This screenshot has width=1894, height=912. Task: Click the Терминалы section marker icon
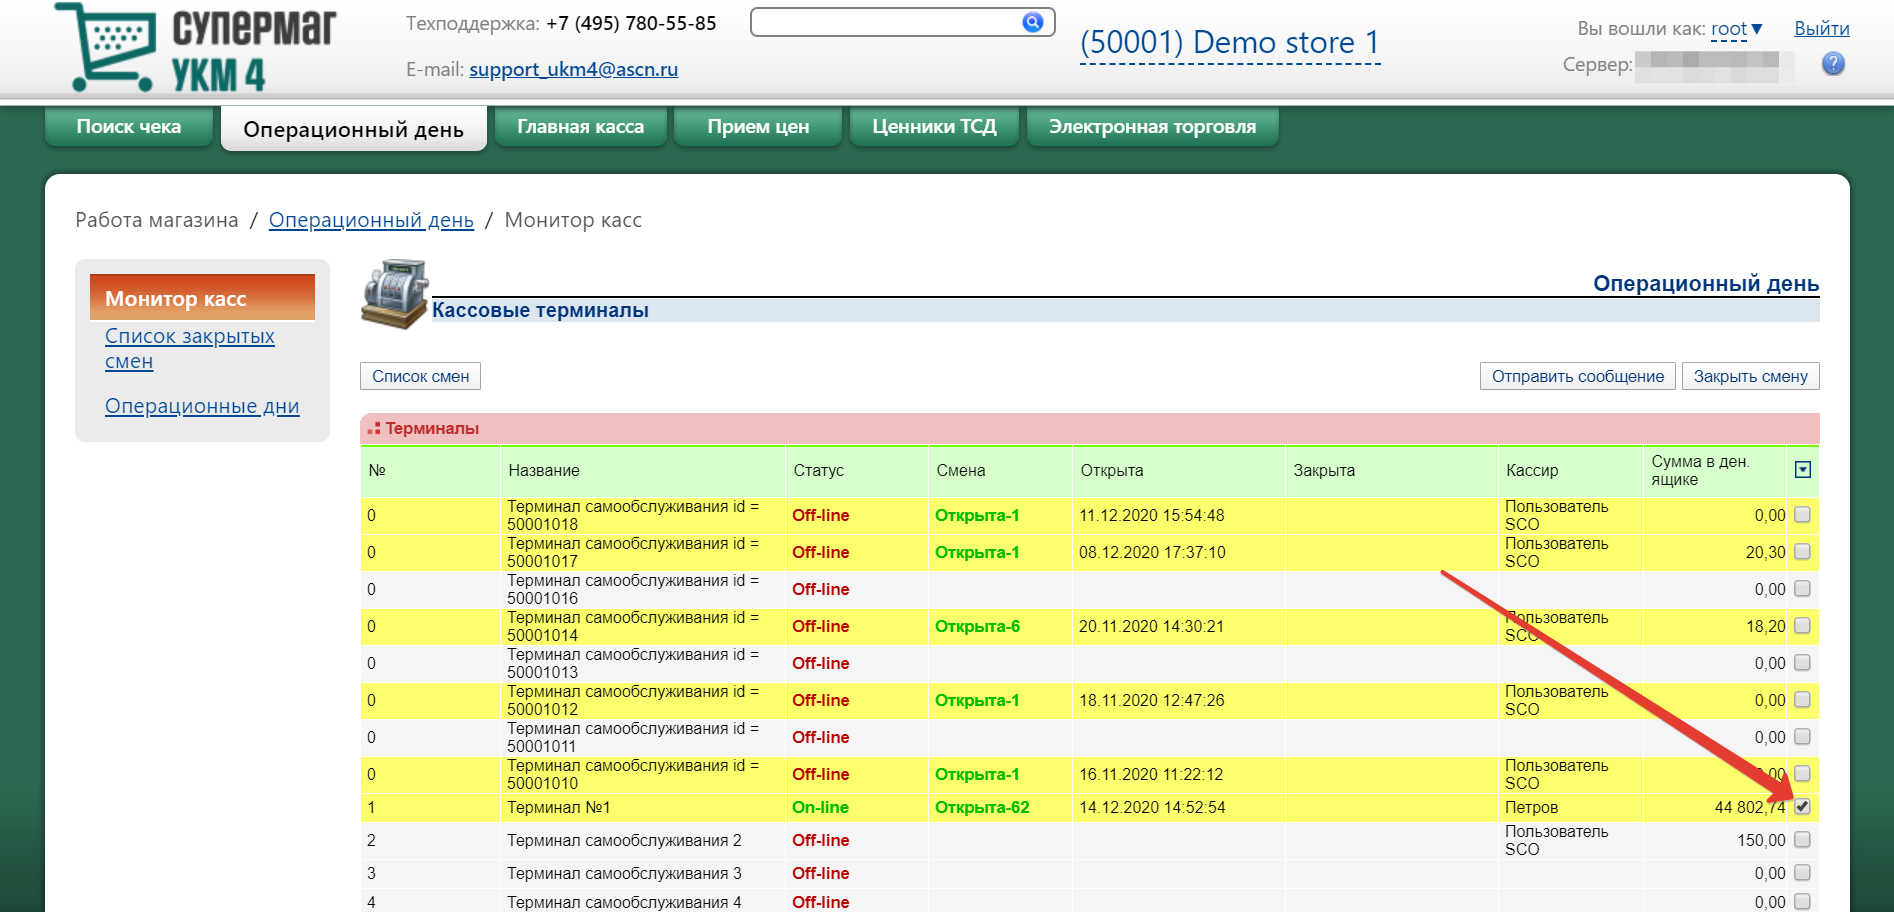coord(374,428)
